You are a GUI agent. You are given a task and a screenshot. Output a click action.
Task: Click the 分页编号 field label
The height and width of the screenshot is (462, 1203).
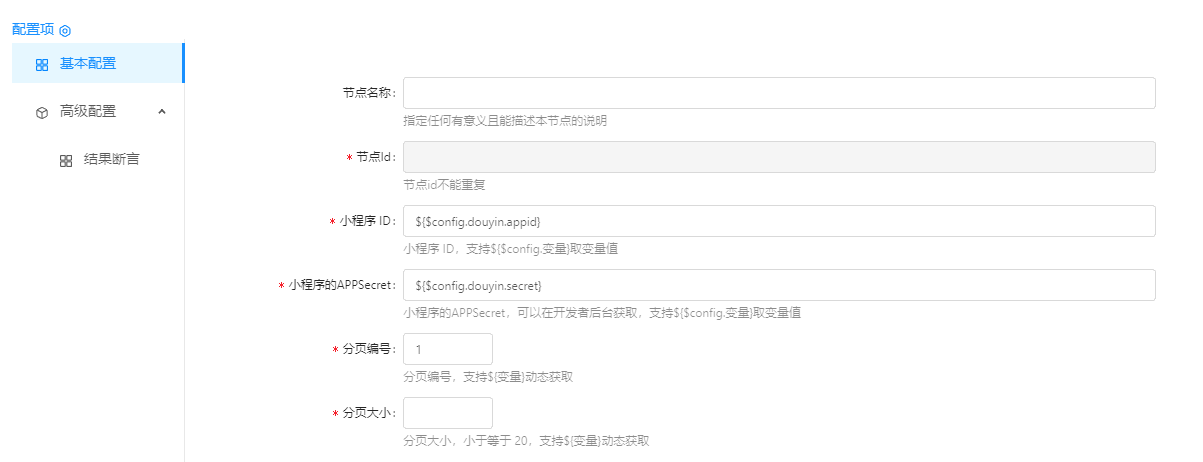tap(368, 350)
